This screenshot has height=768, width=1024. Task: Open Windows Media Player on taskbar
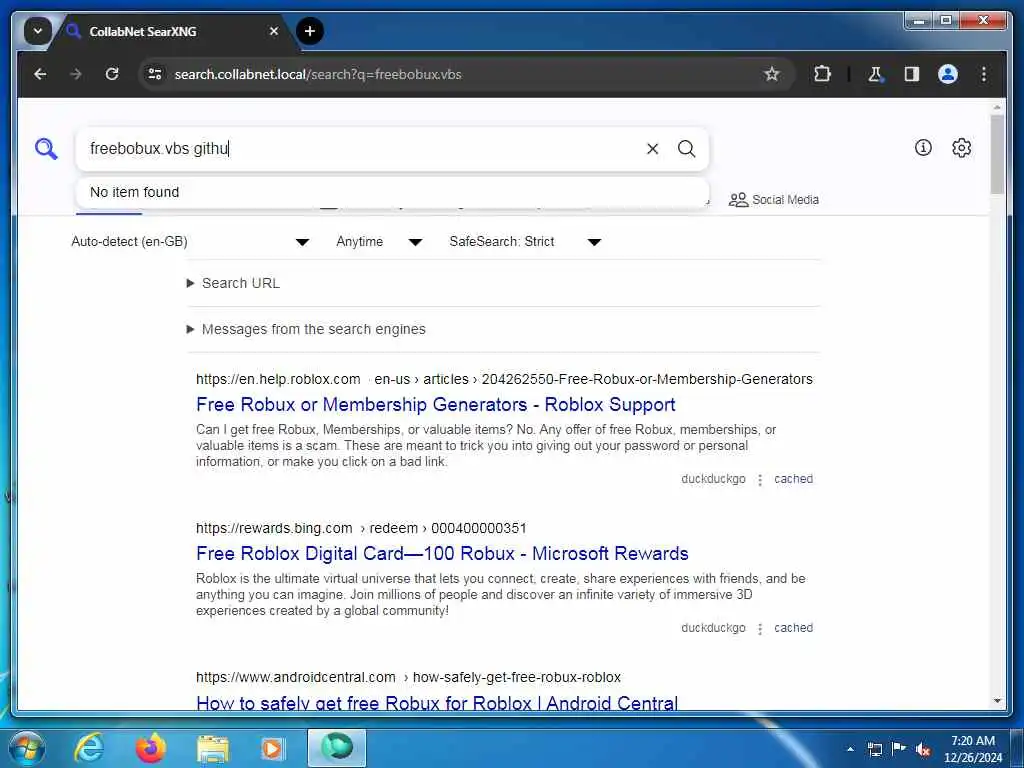click(x=273, y=748)
